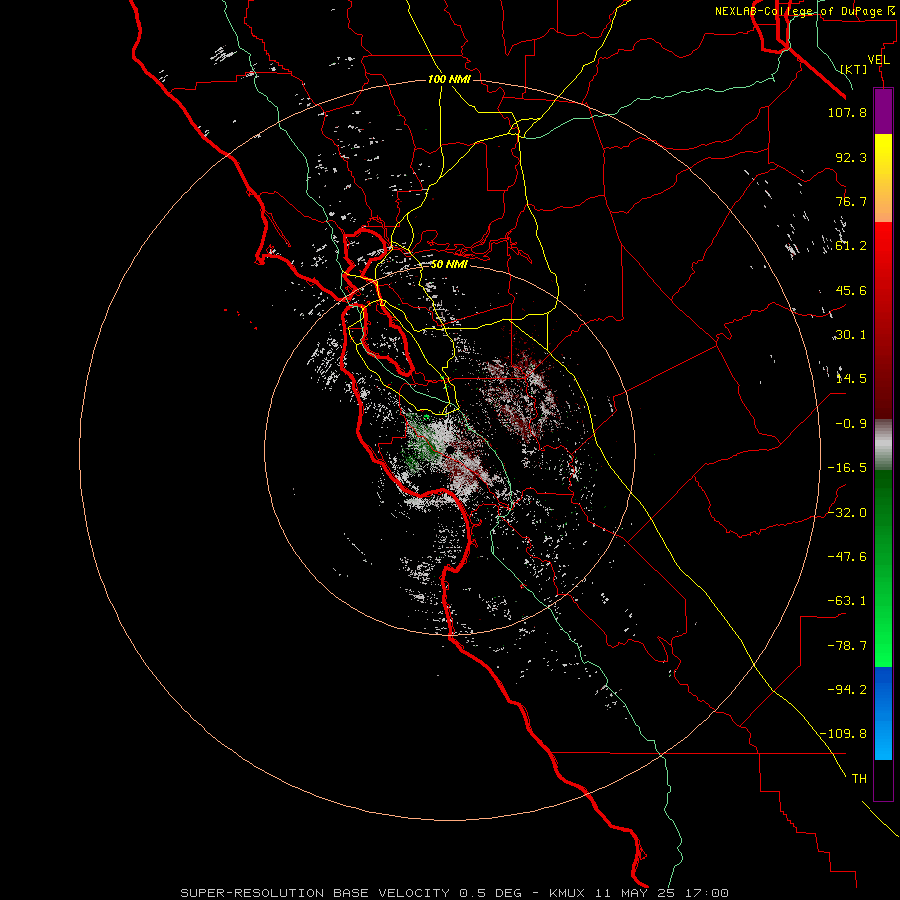
Task: Click the SUPER-RESOLUTION BASE VELOCITY caption text
Action: [x=315, y=893]
